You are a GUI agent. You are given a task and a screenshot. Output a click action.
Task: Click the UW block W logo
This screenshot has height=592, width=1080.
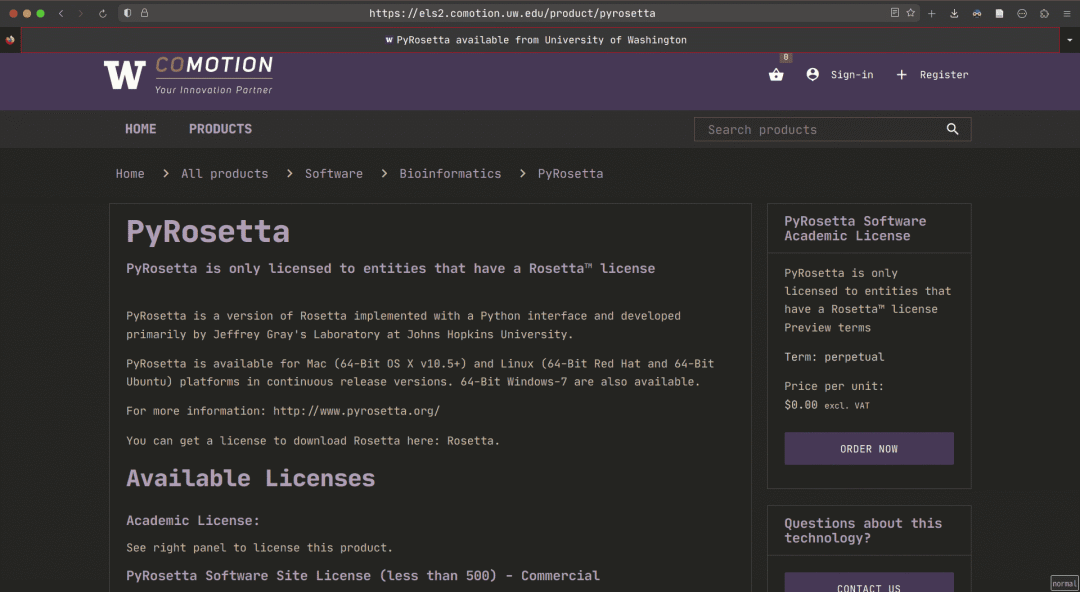pos(125,75)
